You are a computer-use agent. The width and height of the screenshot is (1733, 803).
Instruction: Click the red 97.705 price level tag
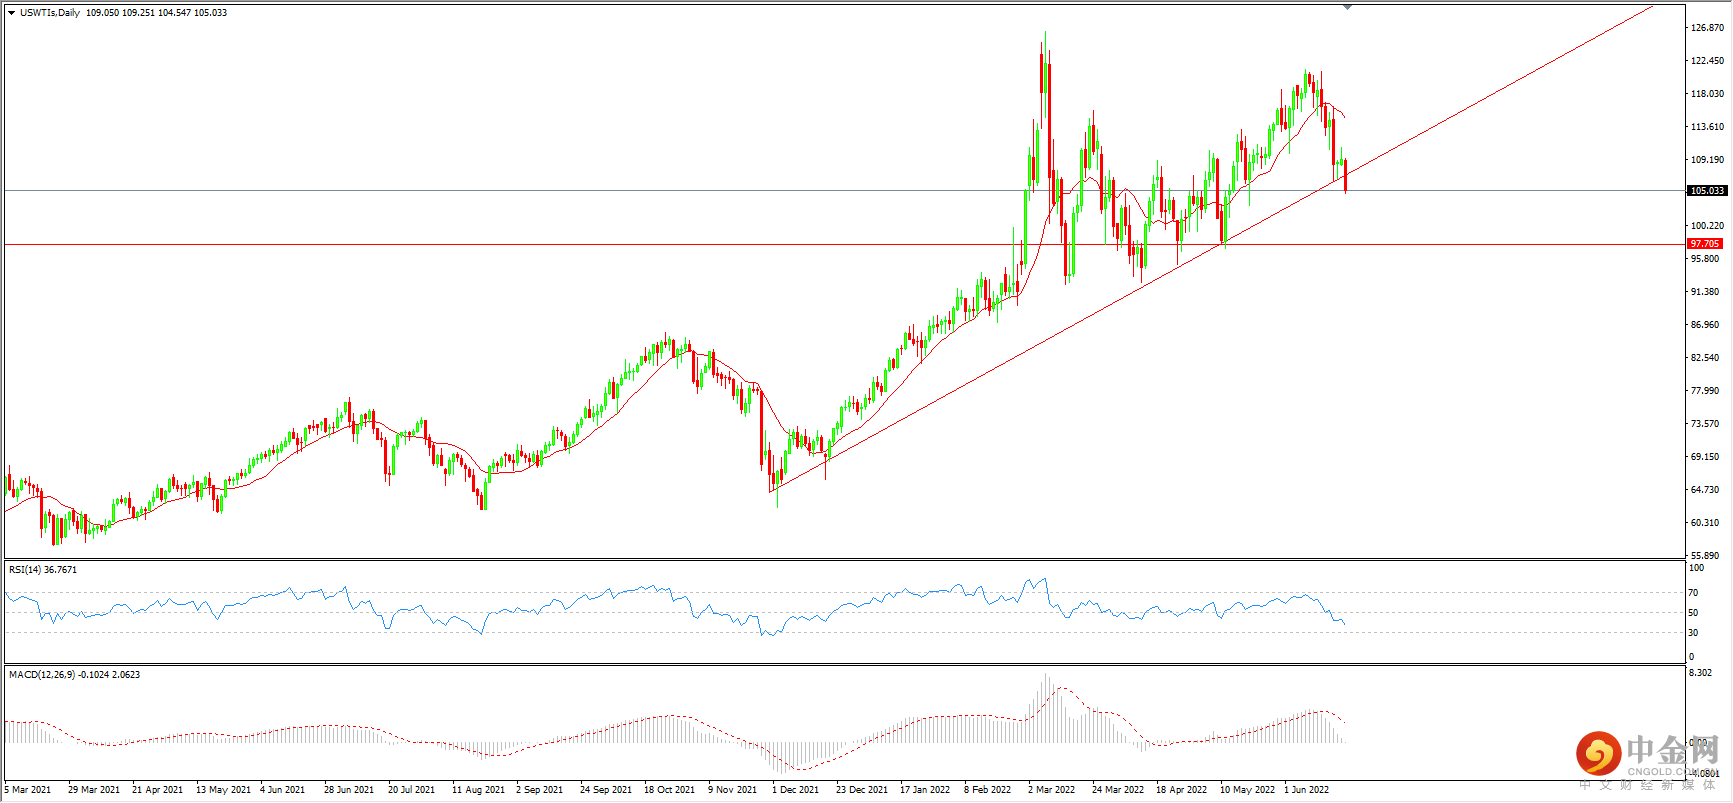pos(1705,244)
